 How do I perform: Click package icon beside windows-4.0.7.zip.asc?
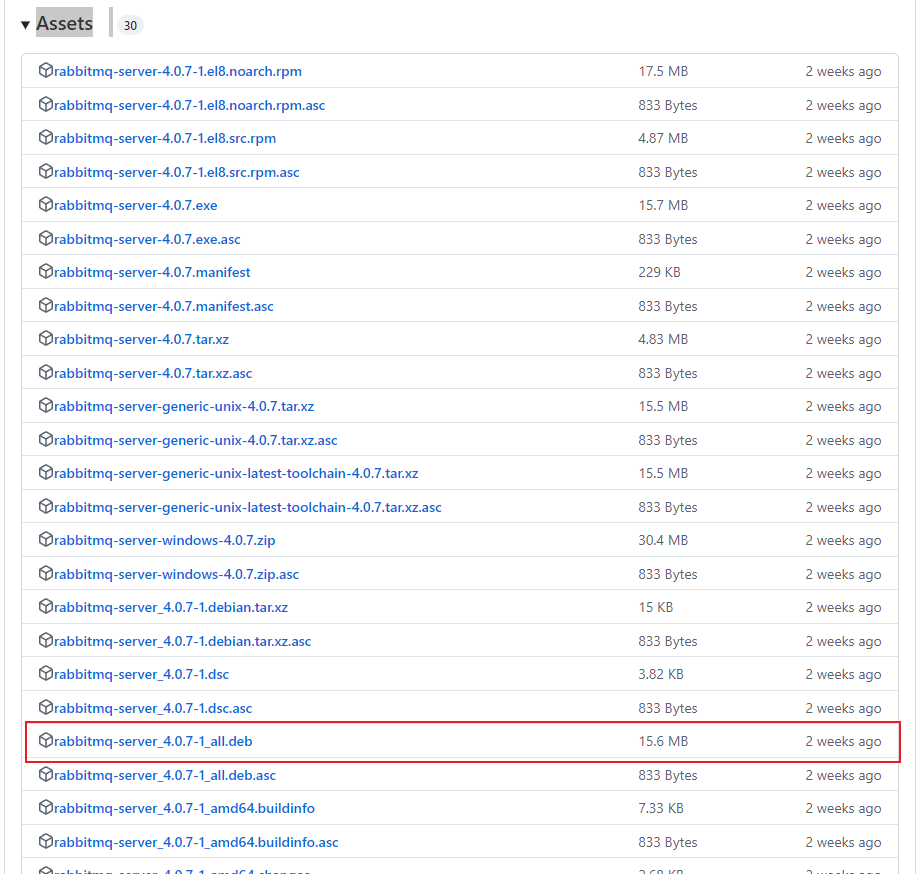pos(46,574)
